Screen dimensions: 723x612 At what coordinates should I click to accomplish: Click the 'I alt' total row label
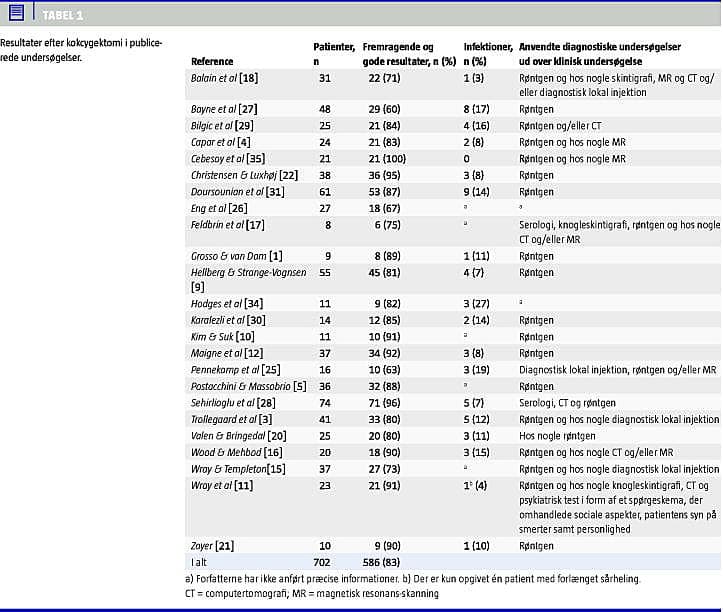click(199, 562)
